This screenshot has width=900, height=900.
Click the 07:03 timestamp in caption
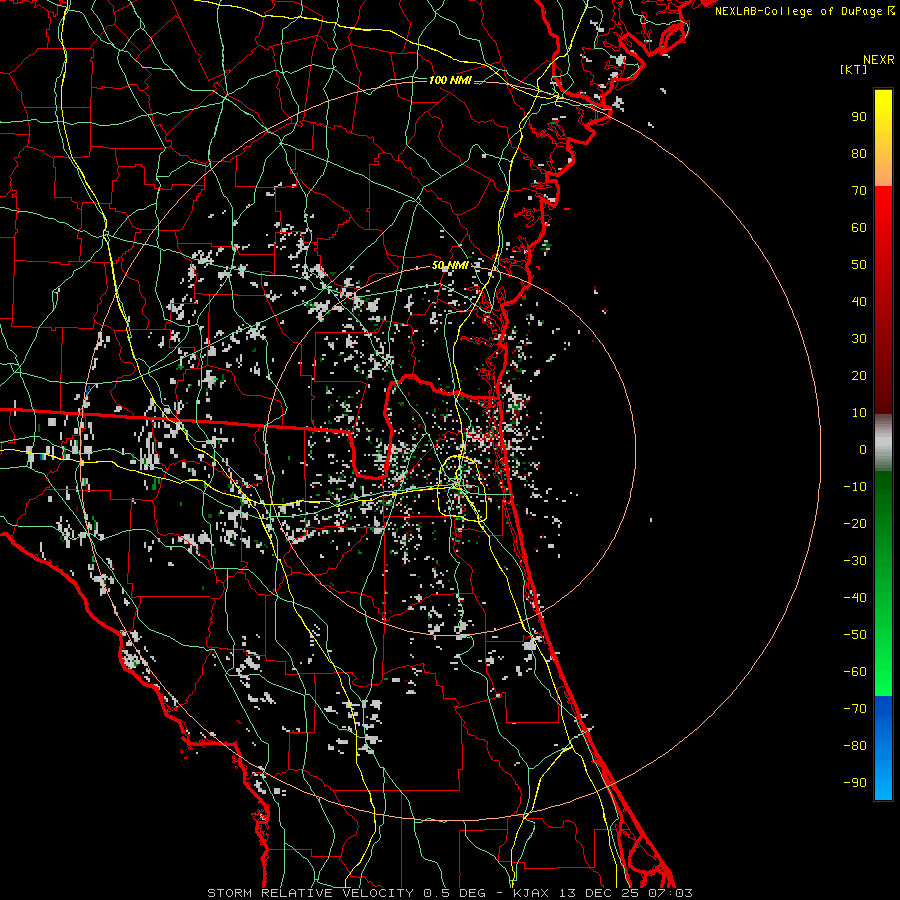click(x=670, y=893)
